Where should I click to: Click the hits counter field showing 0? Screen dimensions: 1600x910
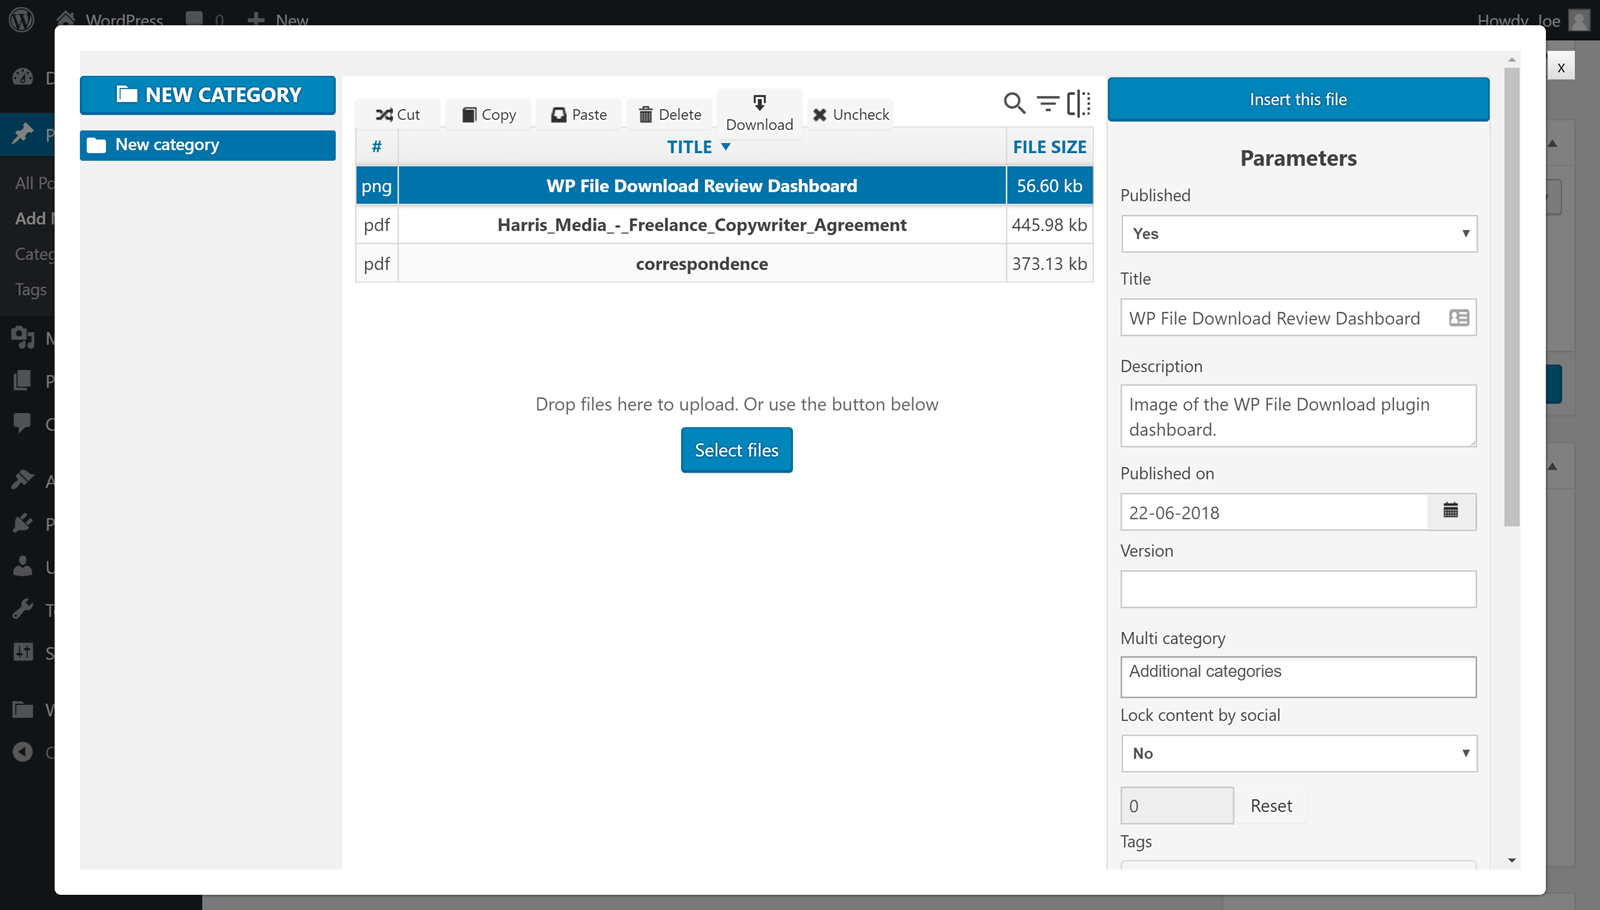(1177, 806)
